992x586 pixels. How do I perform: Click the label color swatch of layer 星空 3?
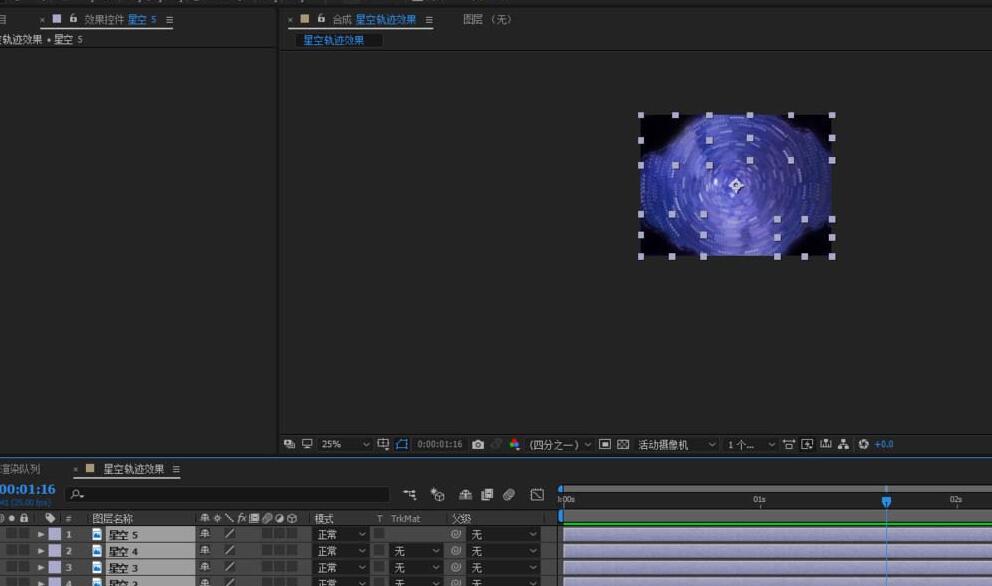[55, 567]
